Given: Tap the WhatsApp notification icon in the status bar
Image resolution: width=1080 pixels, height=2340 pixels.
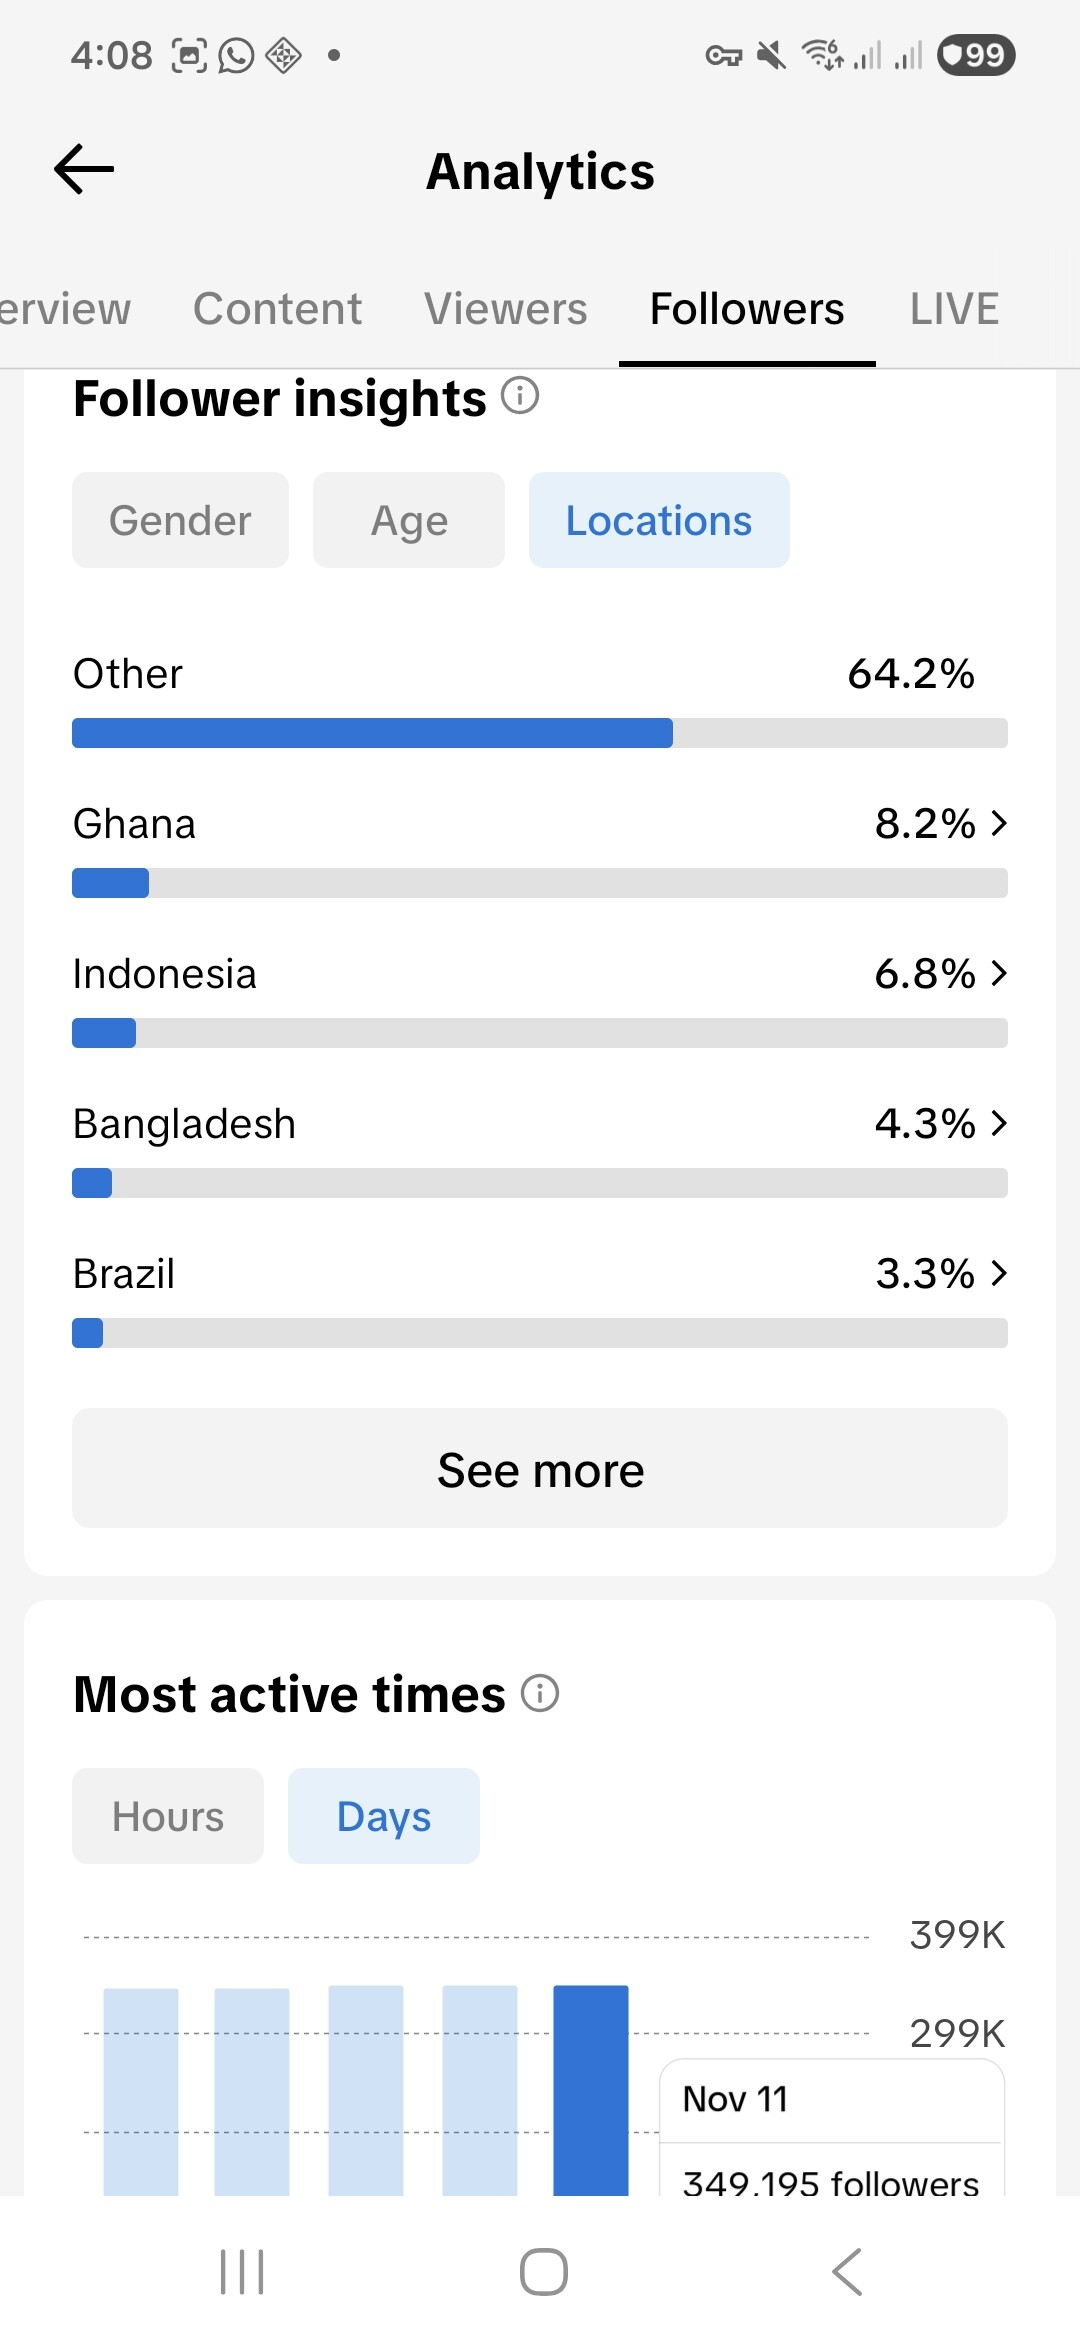Looking at the screenshot, I should [x=236, y=56].
